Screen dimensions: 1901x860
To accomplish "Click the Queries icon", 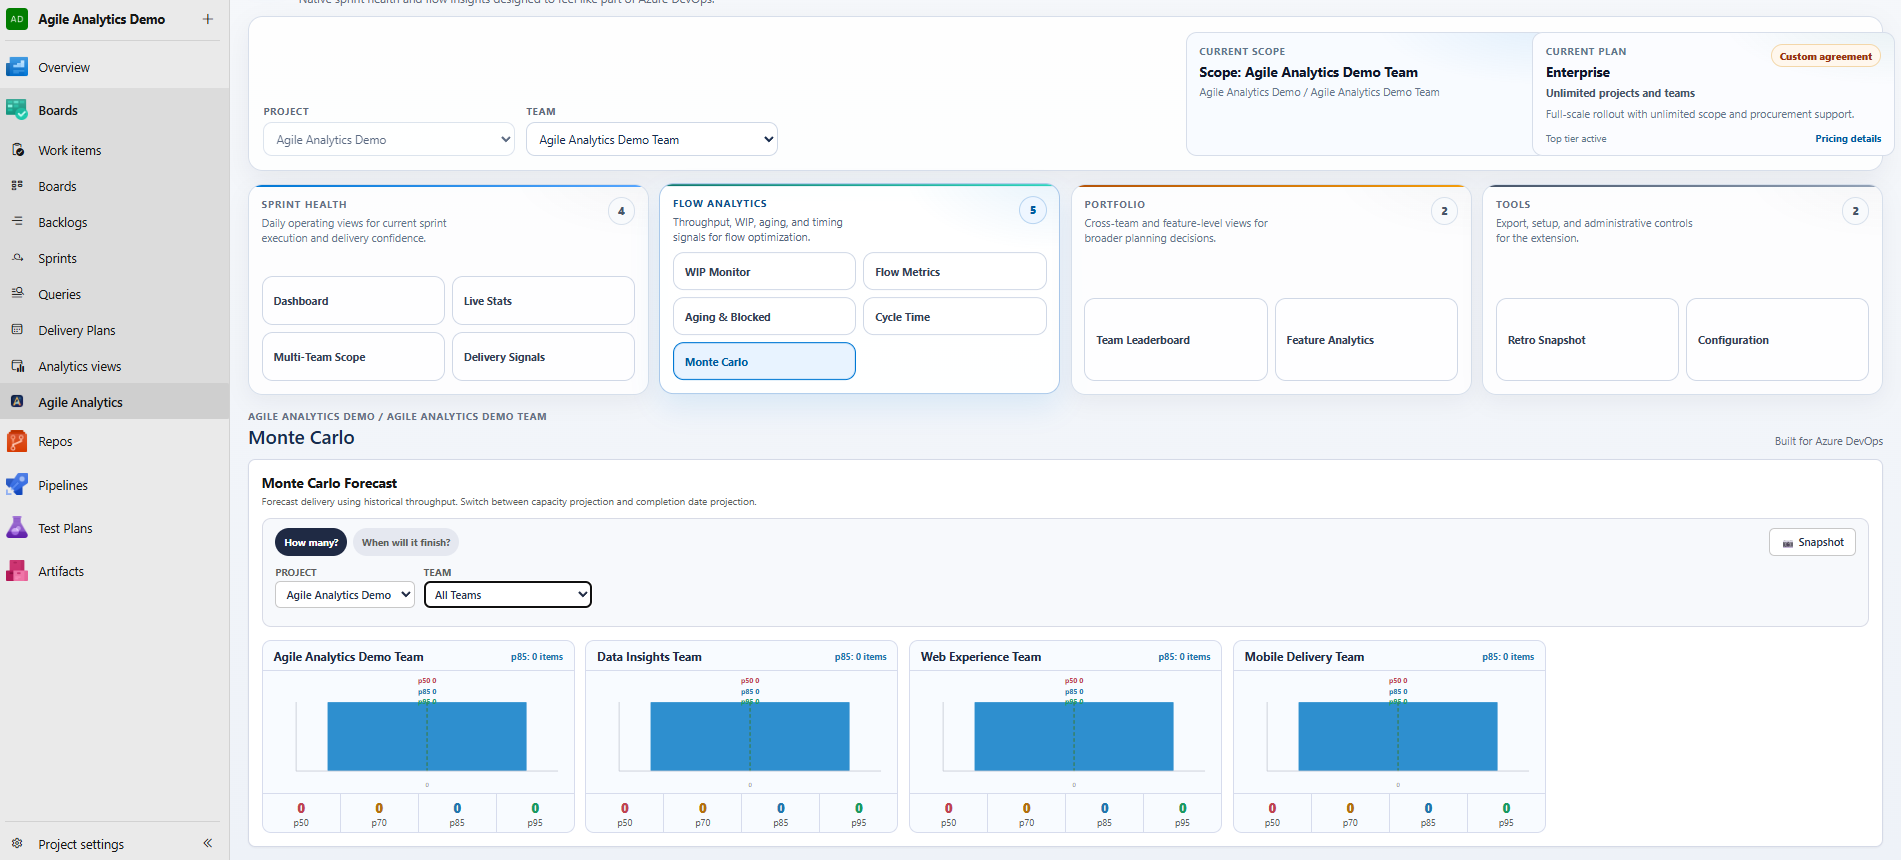I will [17, 294].
